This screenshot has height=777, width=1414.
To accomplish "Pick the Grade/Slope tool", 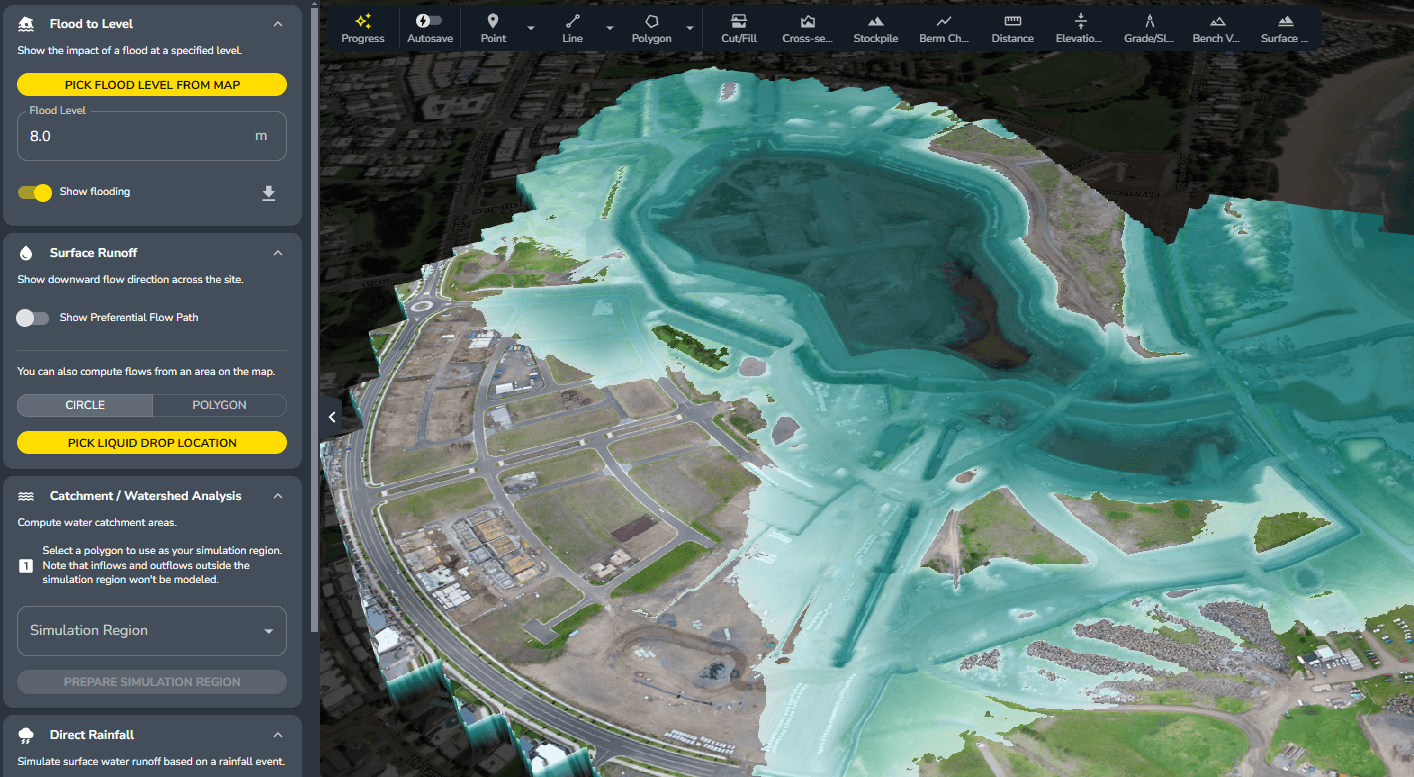I will [1148, 28].
